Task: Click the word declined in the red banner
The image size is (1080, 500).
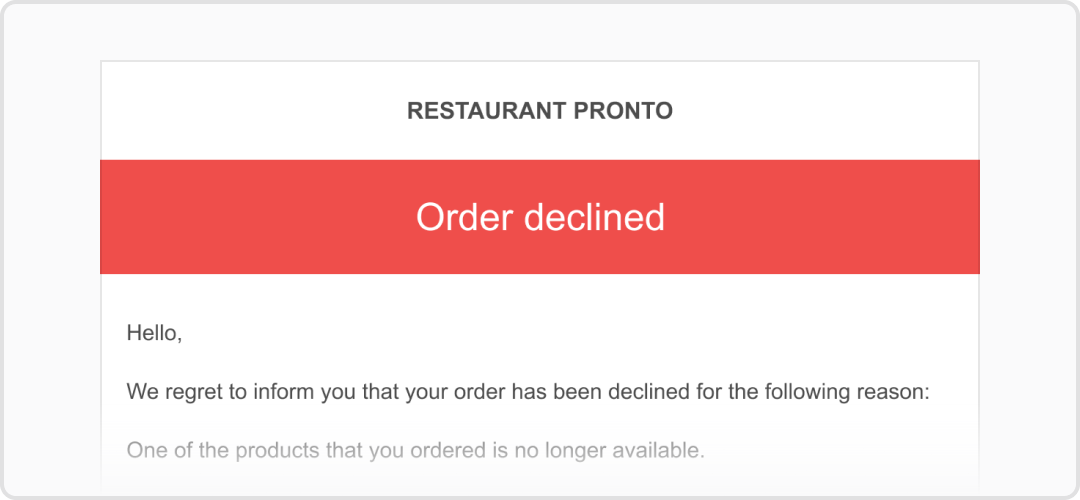Action: (594, 217)
